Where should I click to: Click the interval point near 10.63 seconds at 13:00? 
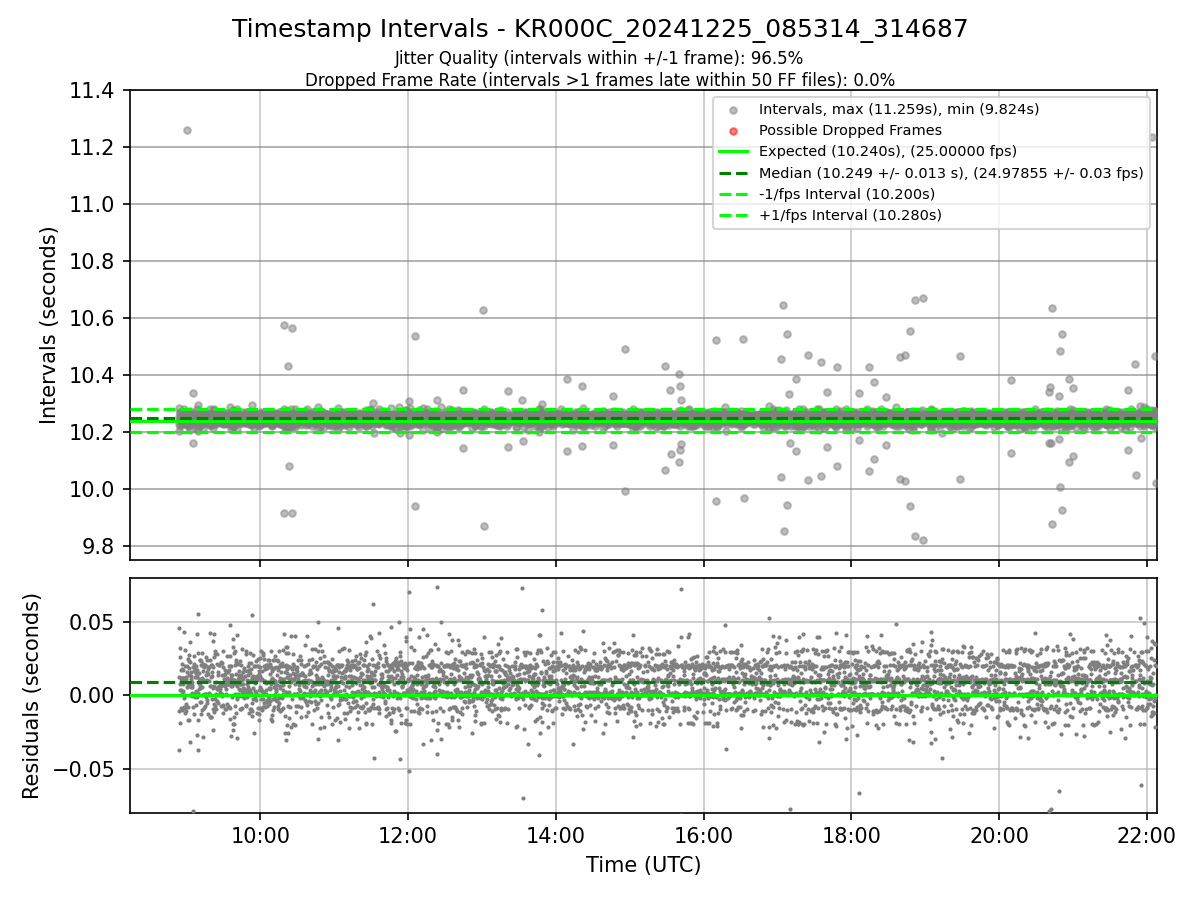[x=483, y=311]
